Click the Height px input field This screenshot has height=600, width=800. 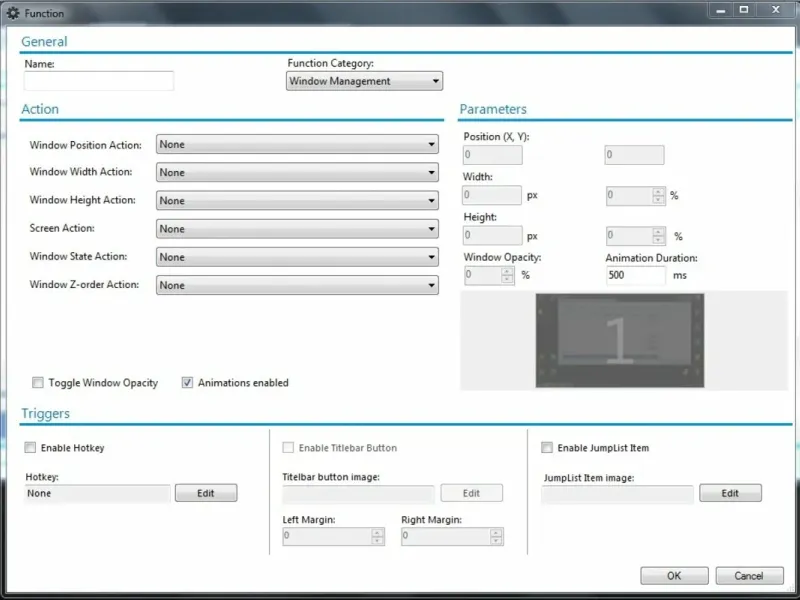point(492,235)
